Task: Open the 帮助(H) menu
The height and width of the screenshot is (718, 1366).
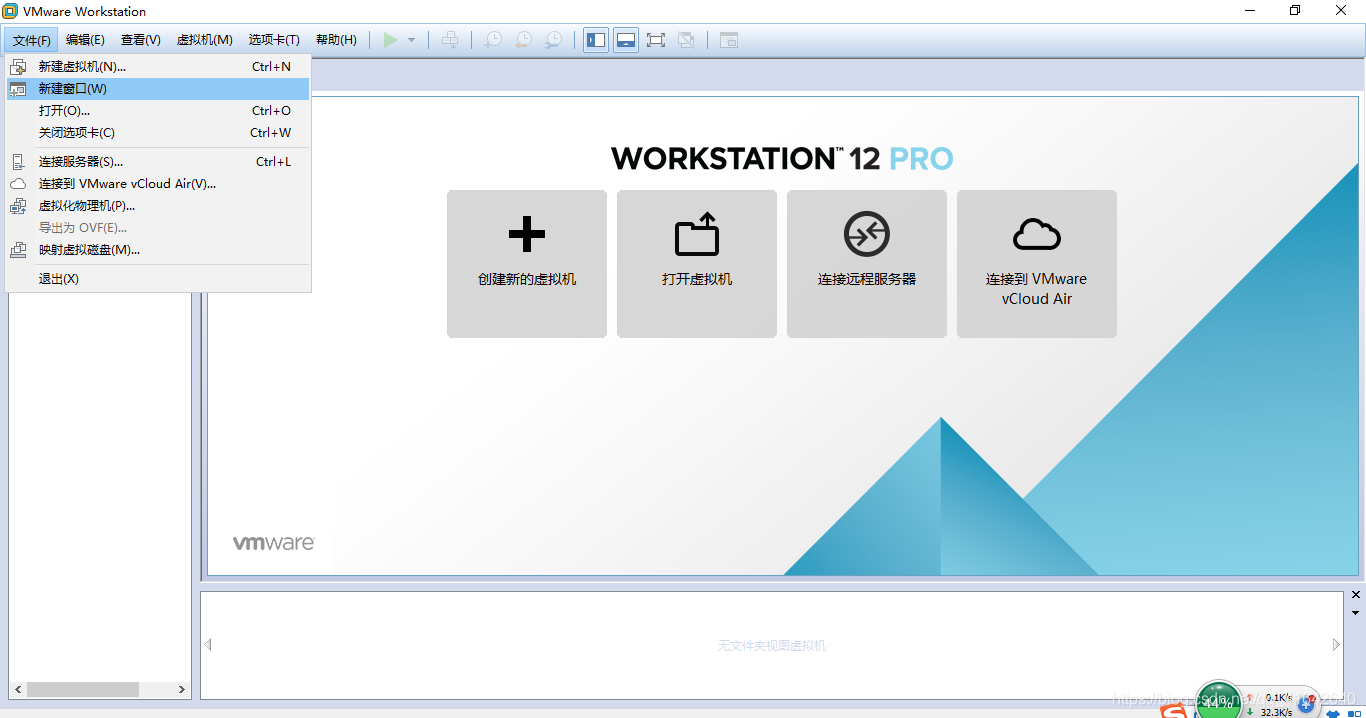Action: (x=336, y=40)
